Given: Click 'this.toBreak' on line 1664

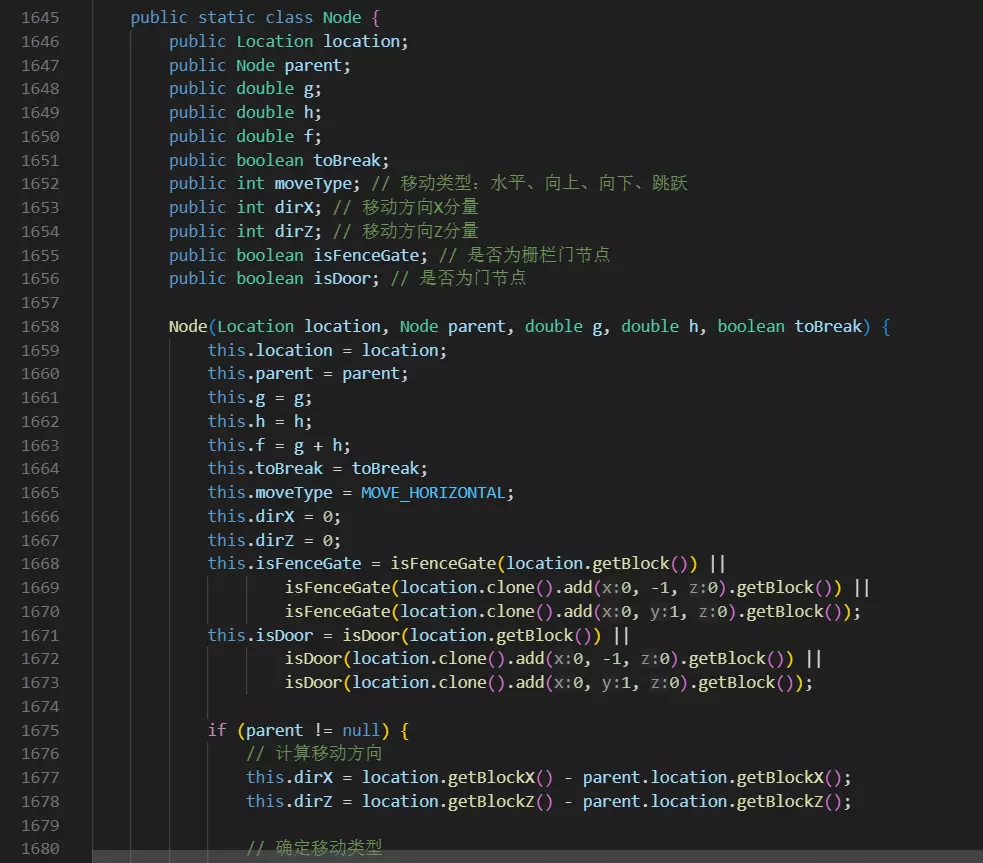Looking at the screenshot, I should (x=265, y=469).
